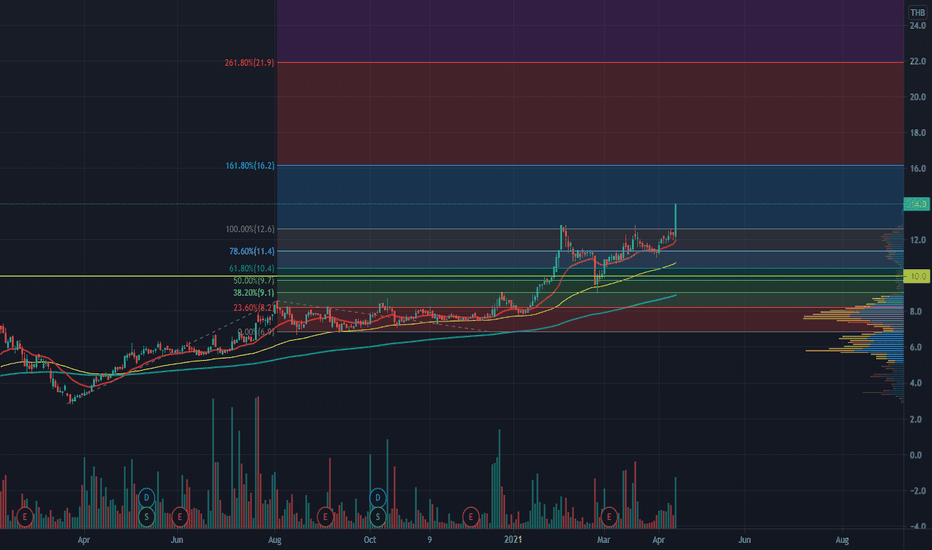
Task: Click the -2.0 price axis label
Action: [x=916, y=491]
